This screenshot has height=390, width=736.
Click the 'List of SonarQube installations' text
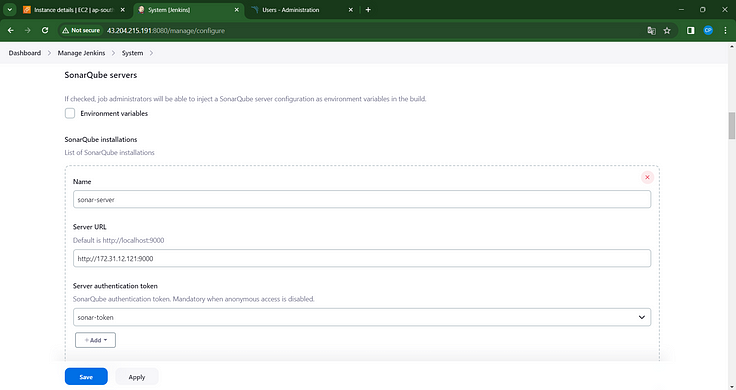click(x=109, y=153)
